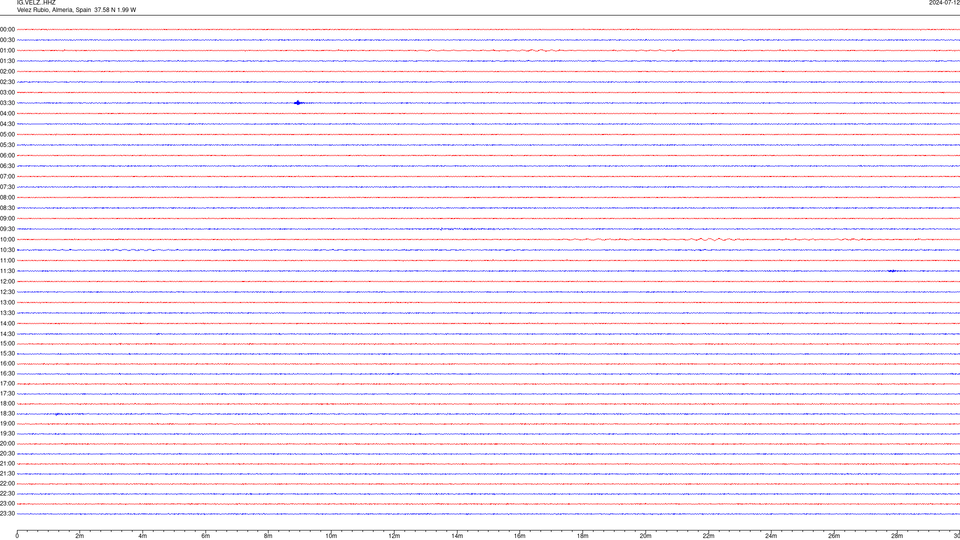Click the 03:30 row label
This screenshot has width=960, height=540.
click(7, 103)
